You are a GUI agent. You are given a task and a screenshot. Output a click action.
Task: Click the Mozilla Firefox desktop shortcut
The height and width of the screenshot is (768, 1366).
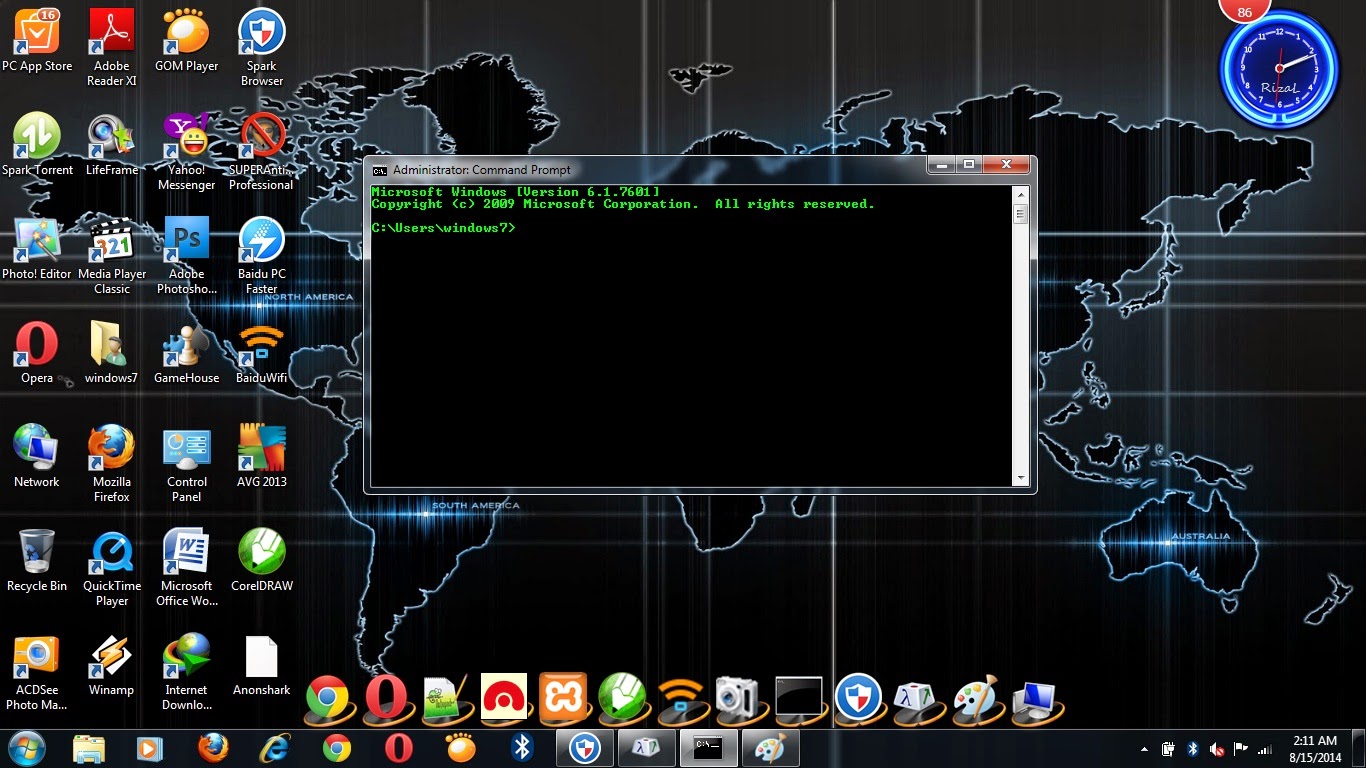pos(112,463)
